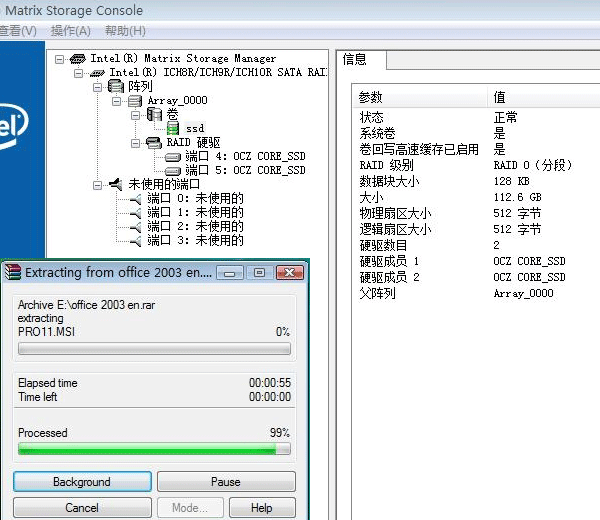Pause the archive extraction

tap(226, 482)
